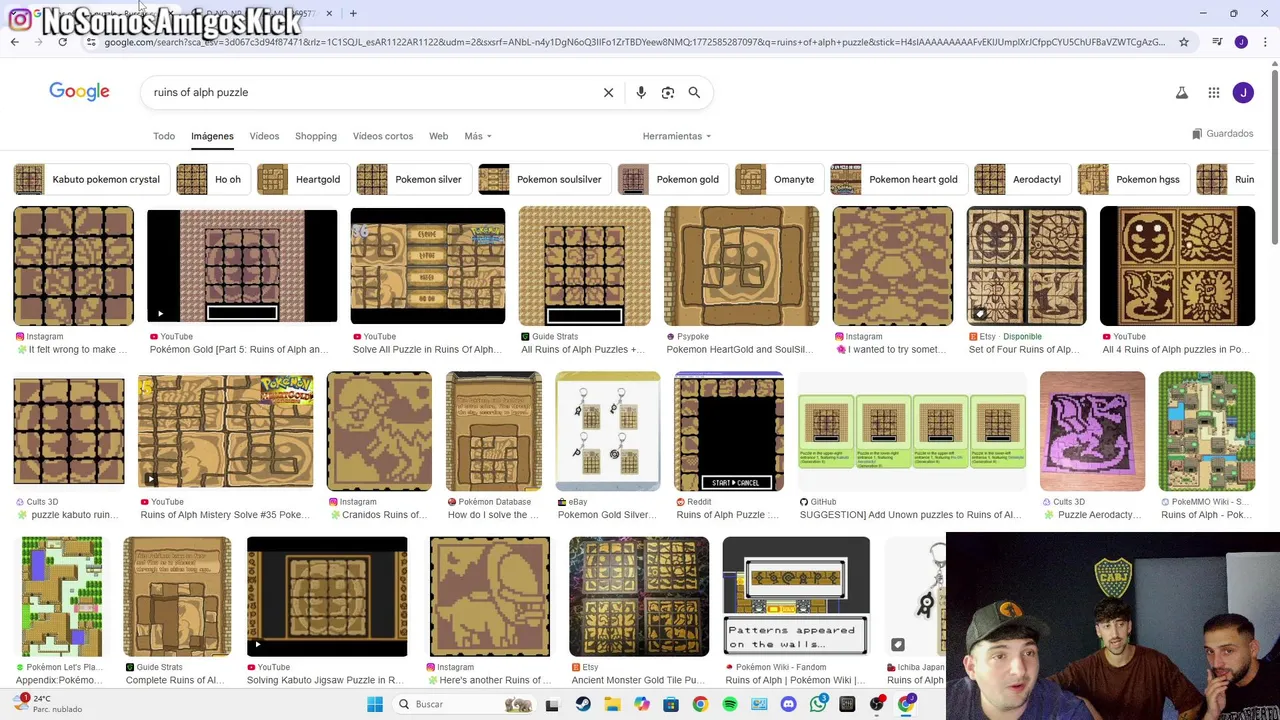Click the Windows taskbar Buscar search box
Image resolution: width=1280 pixels, height=720 pixels.
coord(463,704)
